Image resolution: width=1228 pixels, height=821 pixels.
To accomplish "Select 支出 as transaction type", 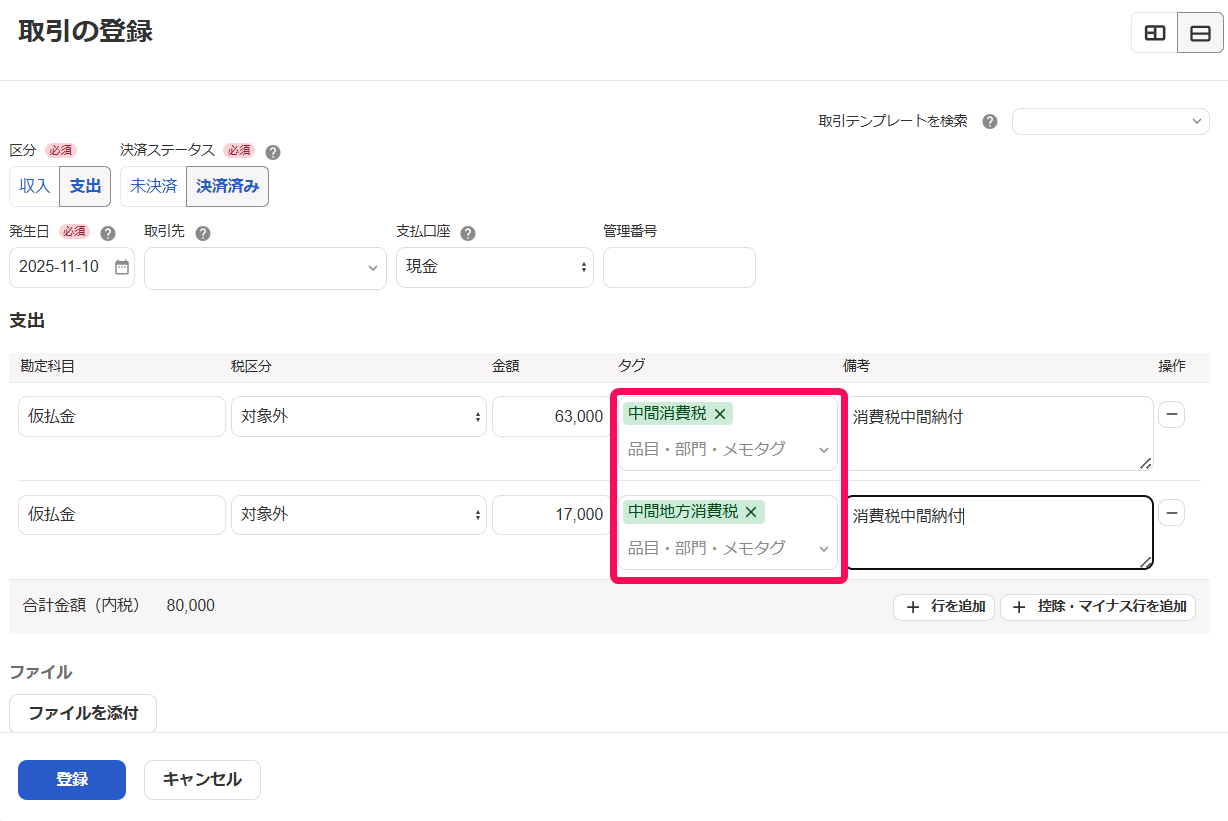I will pyautogui.click(x=85, y=186).
